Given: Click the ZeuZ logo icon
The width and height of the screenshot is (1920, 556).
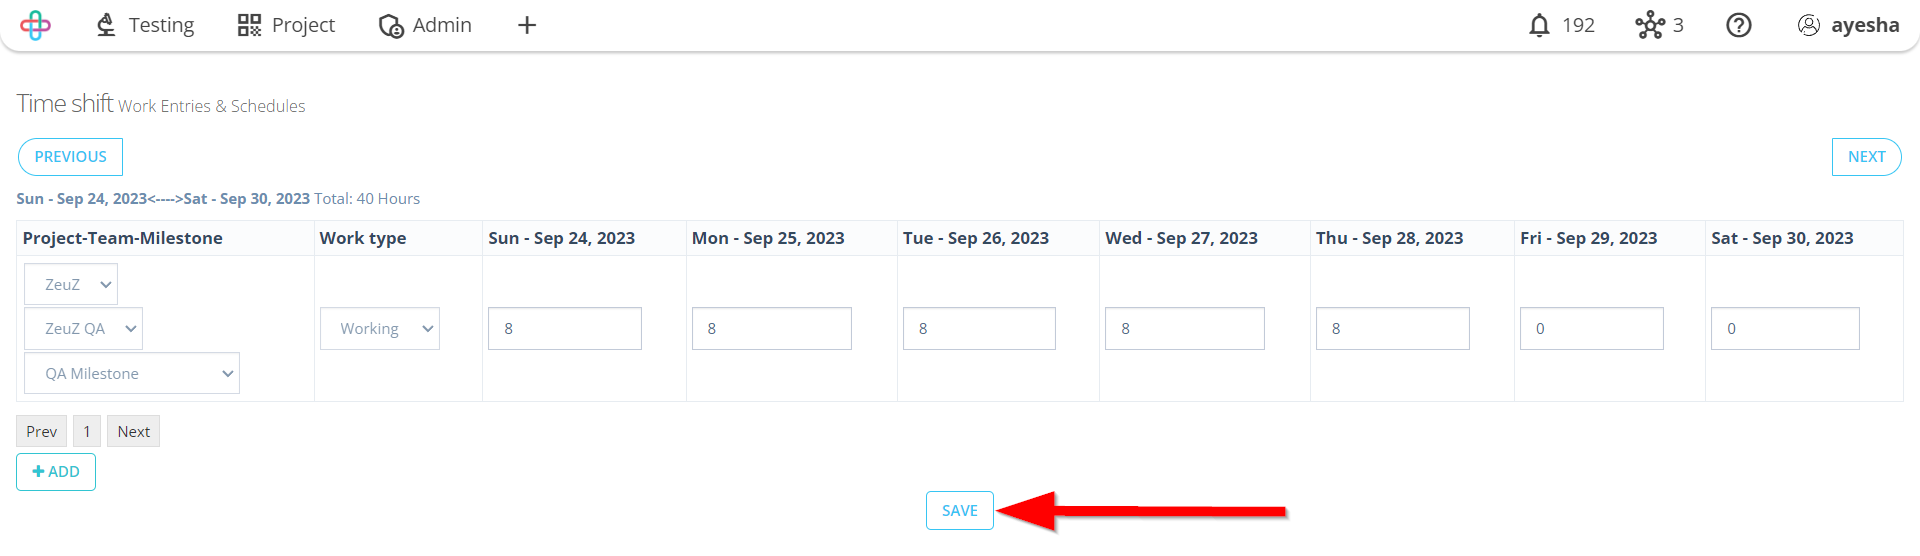Looking at the screenshot, I should pos(35,25).
